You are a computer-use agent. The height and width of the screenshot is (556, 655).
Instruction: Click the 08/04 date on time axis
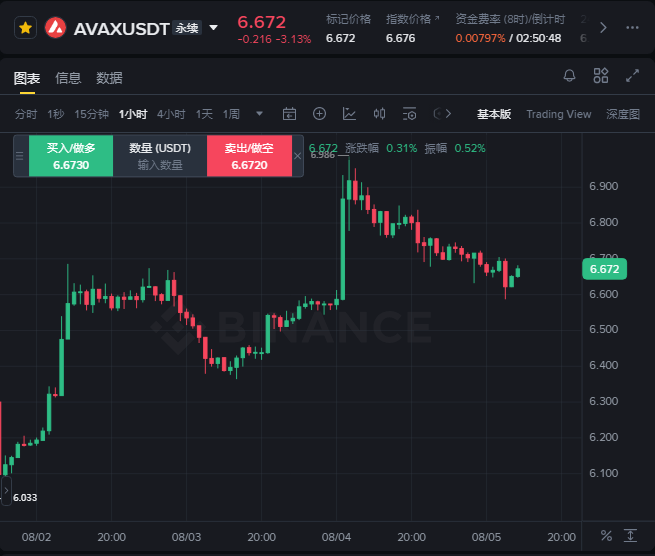336,537
